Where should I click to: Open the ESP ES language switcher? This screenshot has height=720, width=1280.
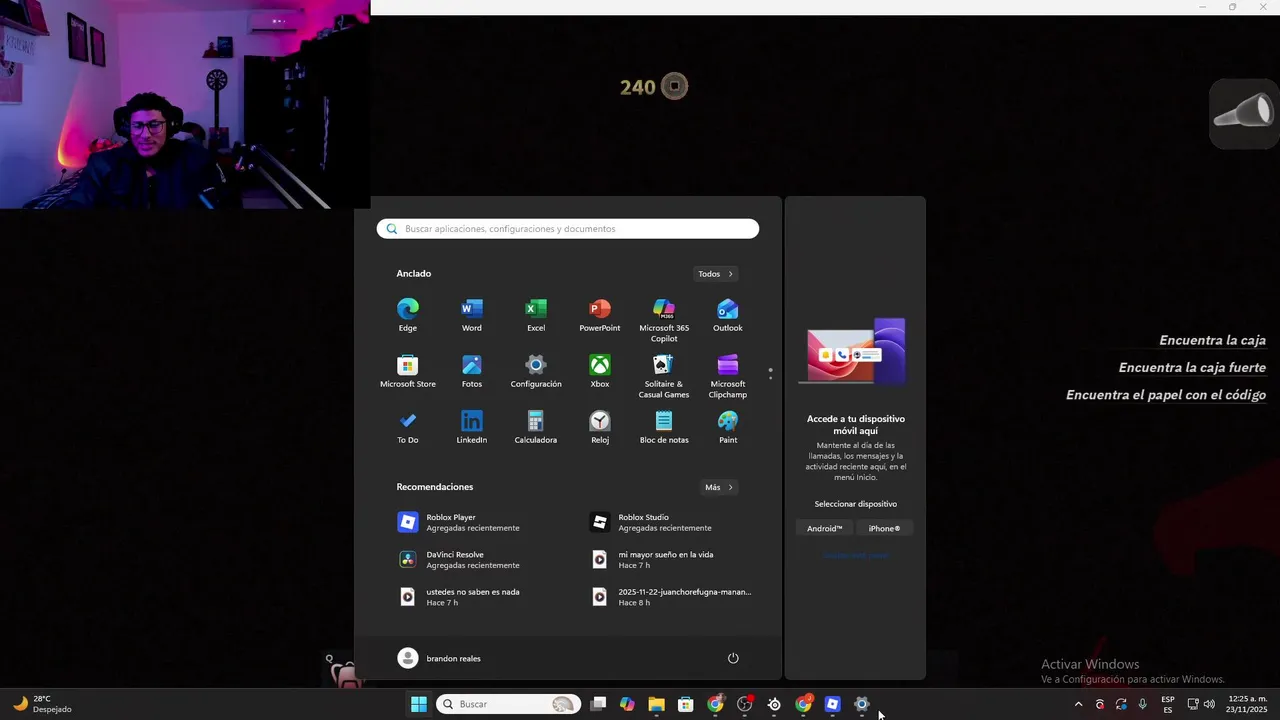tap(1168, 704)
